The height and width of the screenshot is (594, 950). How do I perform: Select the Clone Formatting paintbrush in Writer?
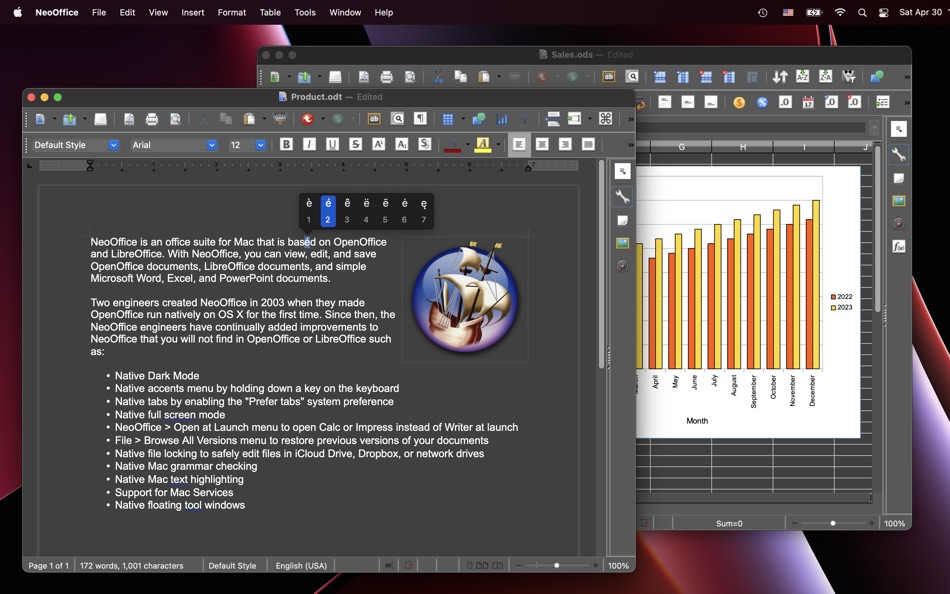[279, 119]
